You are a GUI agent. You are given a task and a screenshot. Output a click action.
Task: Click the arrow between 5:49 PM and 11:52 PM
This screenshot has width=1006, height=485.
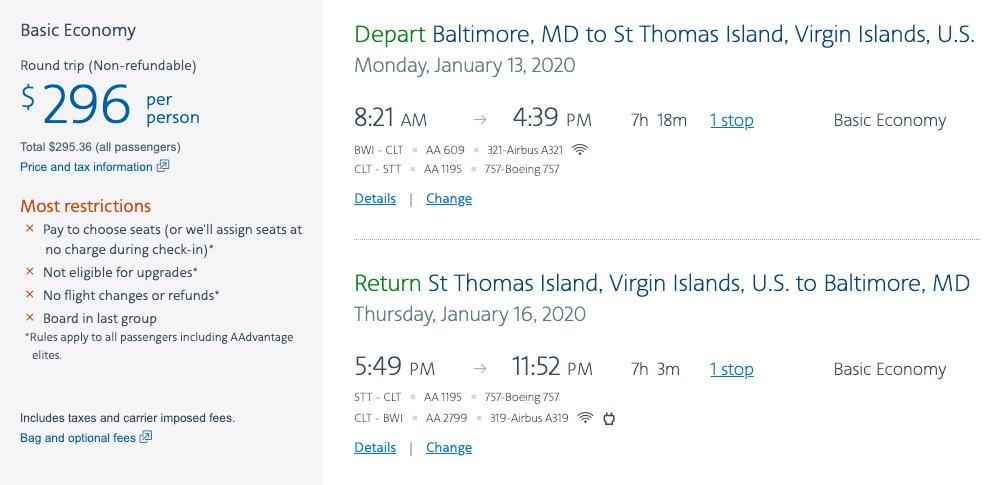tap(480, 369)
